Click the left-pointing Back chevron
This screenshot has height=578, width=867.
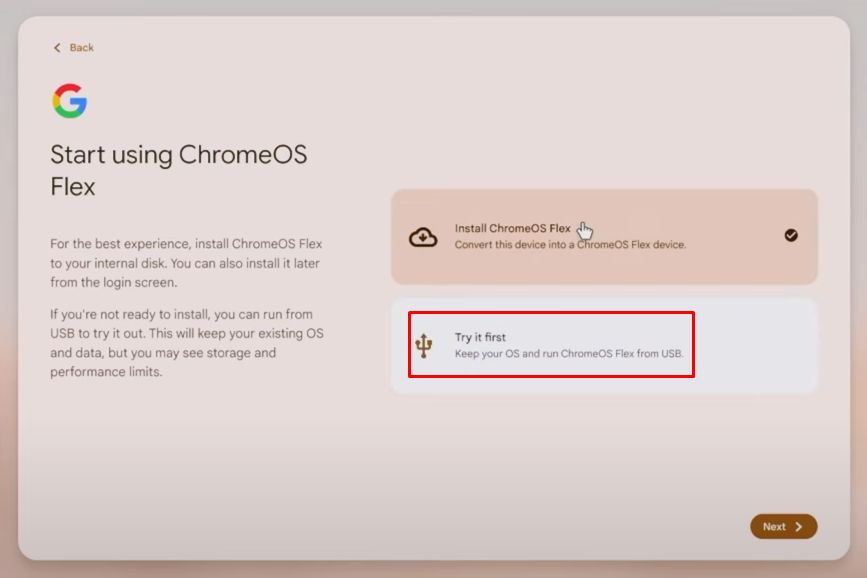(x=57, y=47)
